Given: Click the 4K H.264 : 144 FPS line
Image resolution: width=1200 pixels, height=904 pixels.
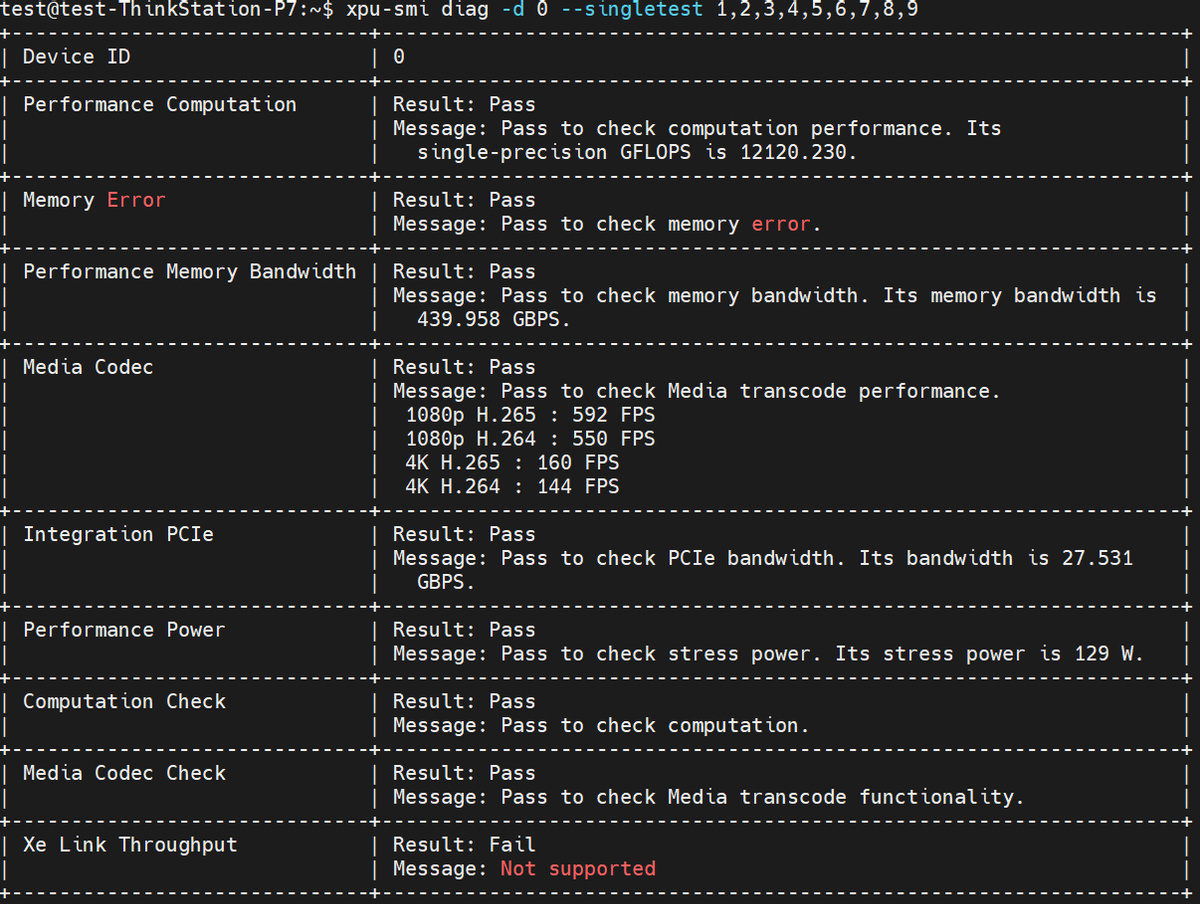Looking at the screenshot, I should 512,487.
